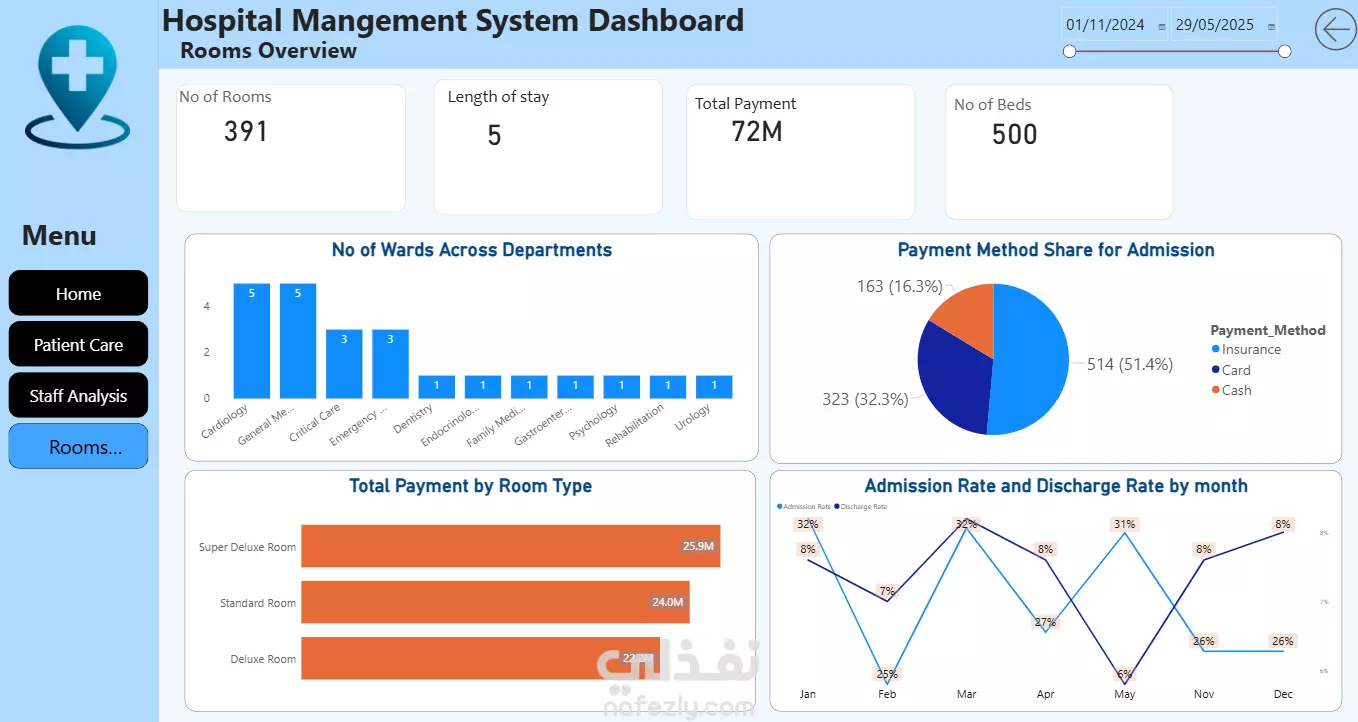Select the Rooms menu button
Image resolution: width=1358 pixels, height=722 pixels.
78,446
